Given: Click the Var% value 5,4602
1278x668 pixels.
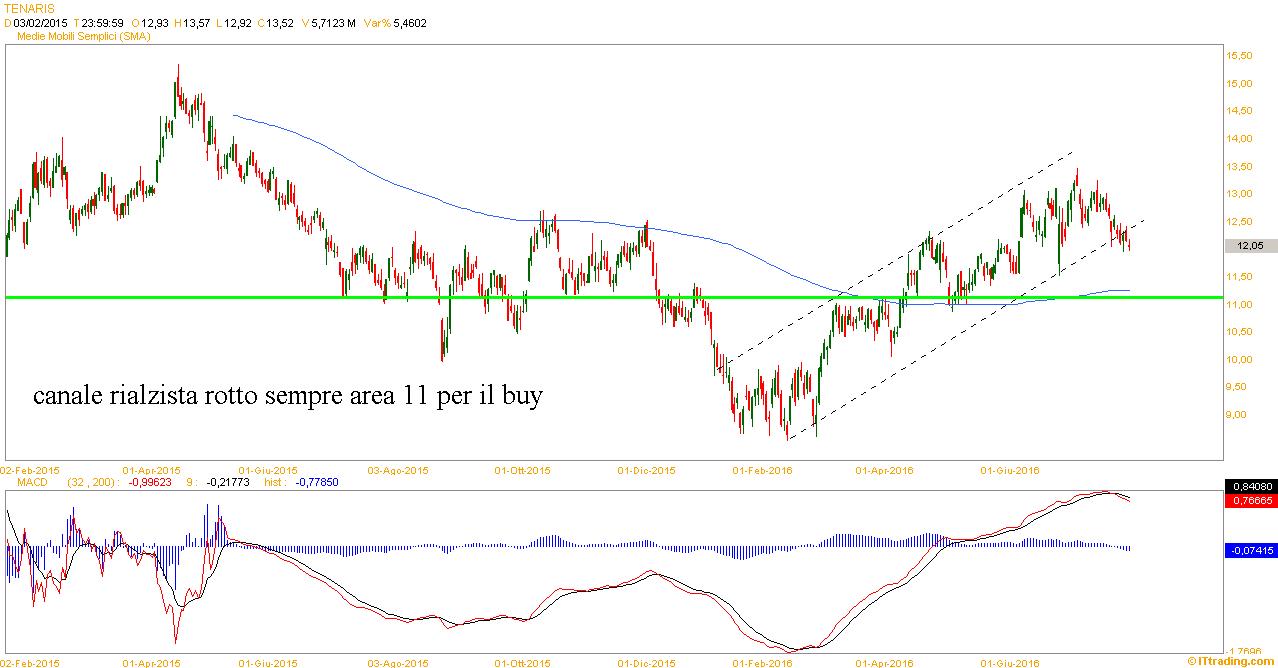Looking at the screenshot, I should point(409,22).
